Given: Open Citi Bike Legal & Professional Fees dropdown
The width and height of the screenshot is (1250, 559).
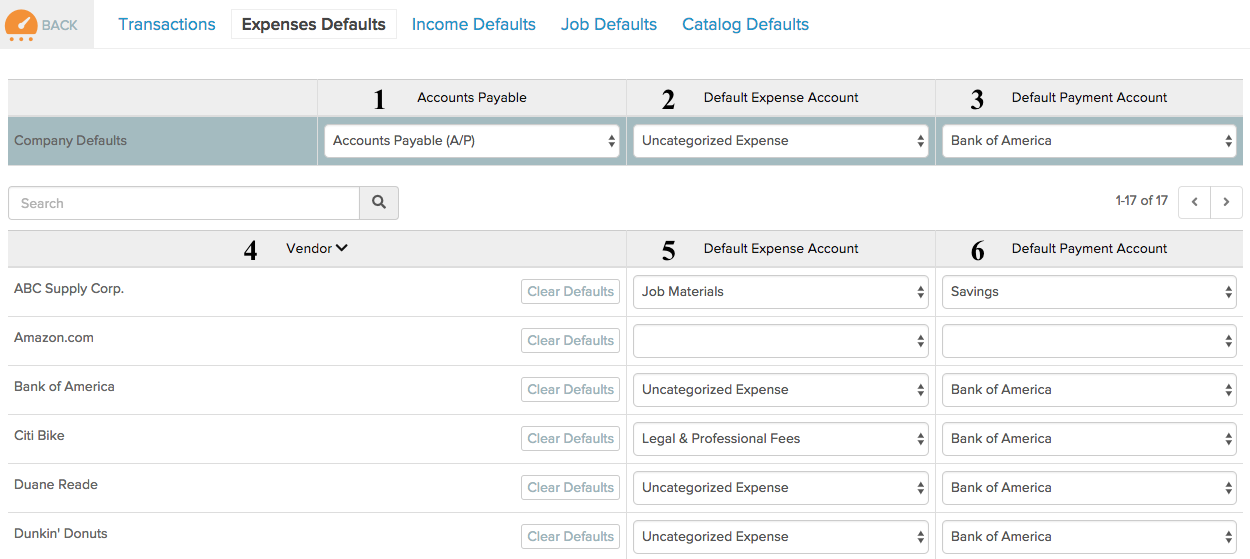Looking at the screenshot, I should coord(781,439).
